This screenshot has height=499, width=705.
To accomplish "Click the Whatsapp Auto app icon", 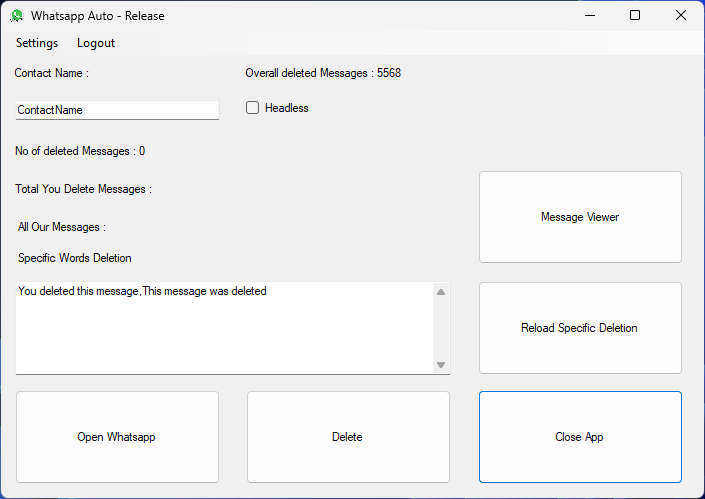I will [x=17, y=16].
